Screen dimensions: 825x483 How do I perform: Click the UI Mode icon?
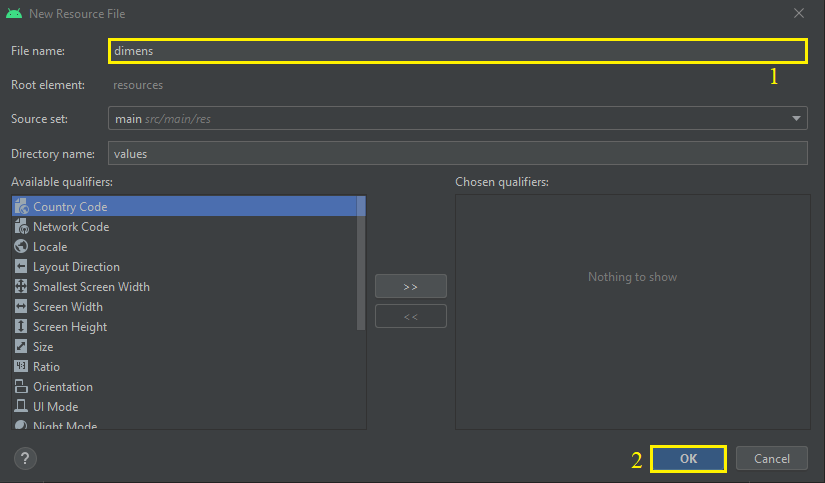coord(21,406)
